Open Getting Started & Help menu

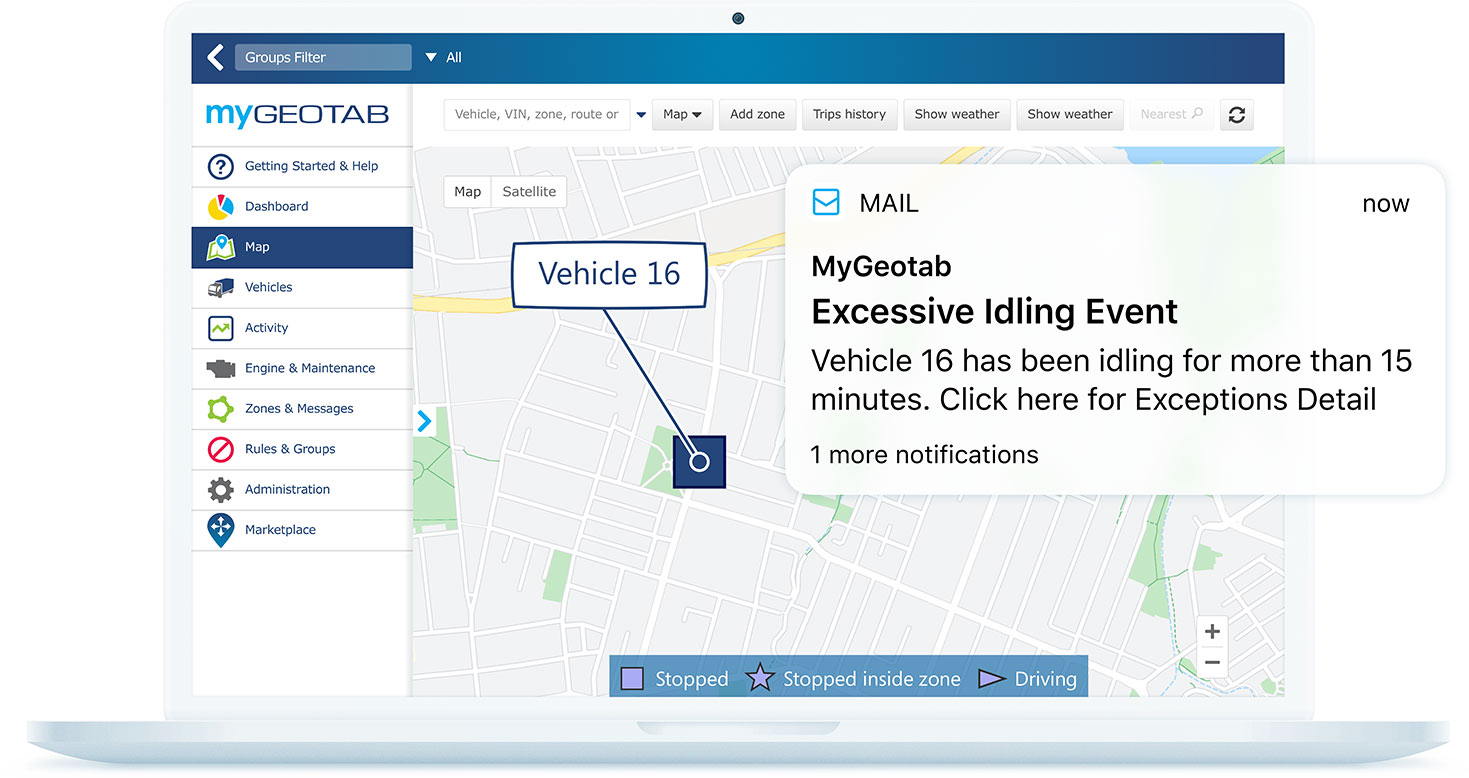coord(302,166)
